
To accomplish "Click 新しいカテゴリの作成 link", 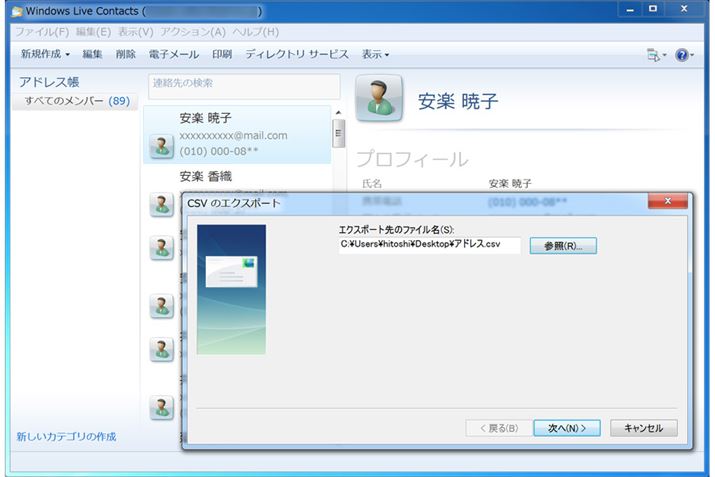I will click(66, 436).
